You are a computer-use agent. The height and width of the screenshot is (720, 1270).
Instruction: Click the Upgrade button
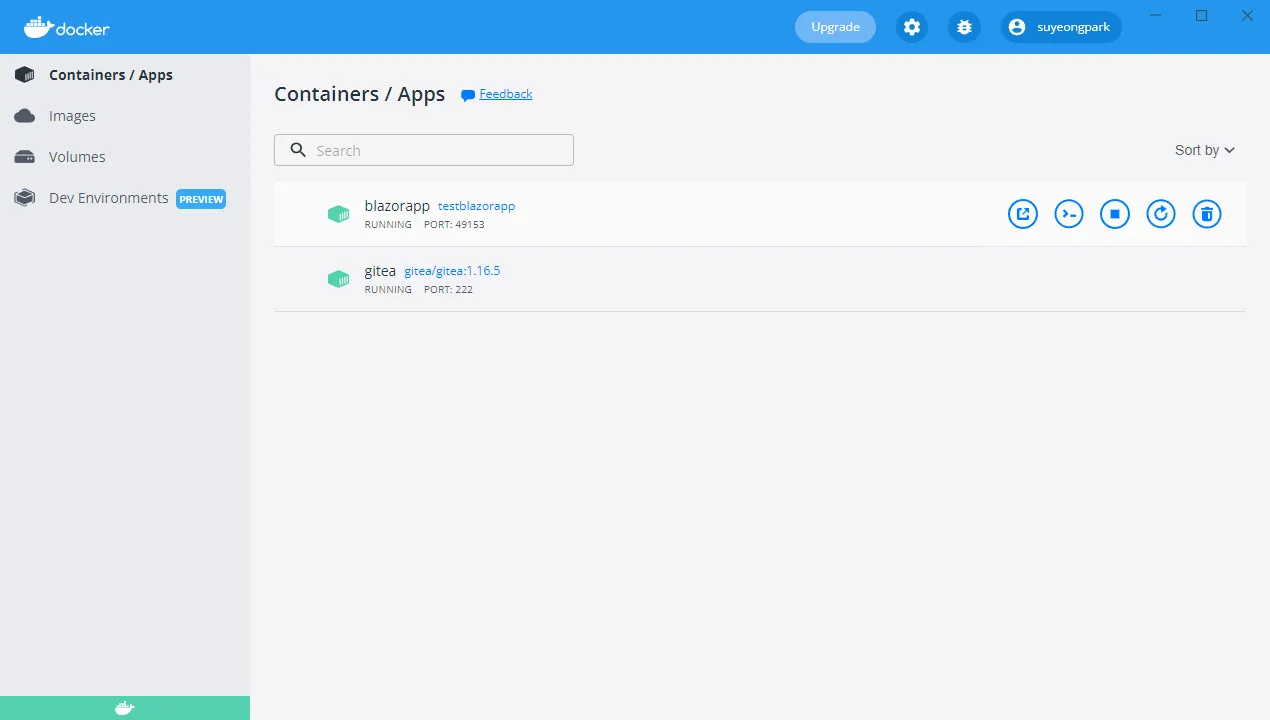(835, 27)
